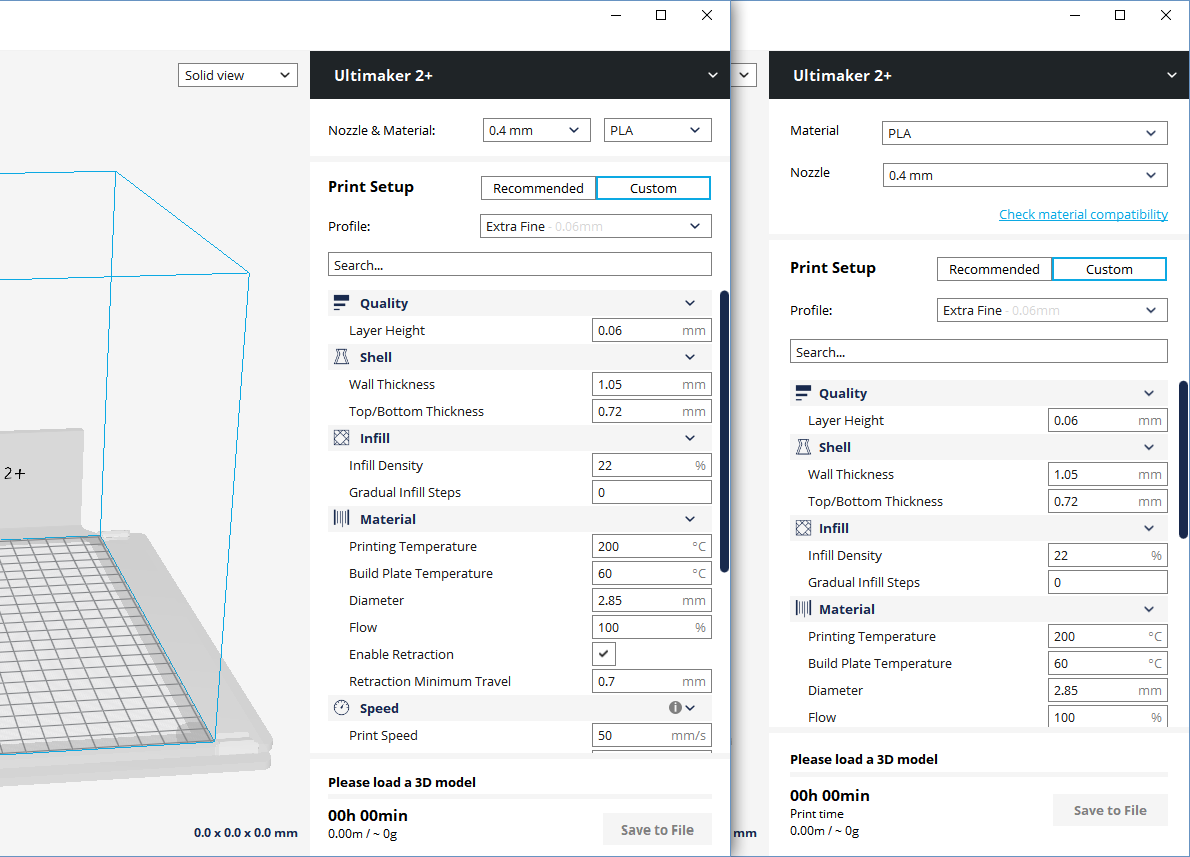Click Infill Density field in right window
This screenshot has width=1190, height=857.
pyautogui.click(x=1108, y=555)
